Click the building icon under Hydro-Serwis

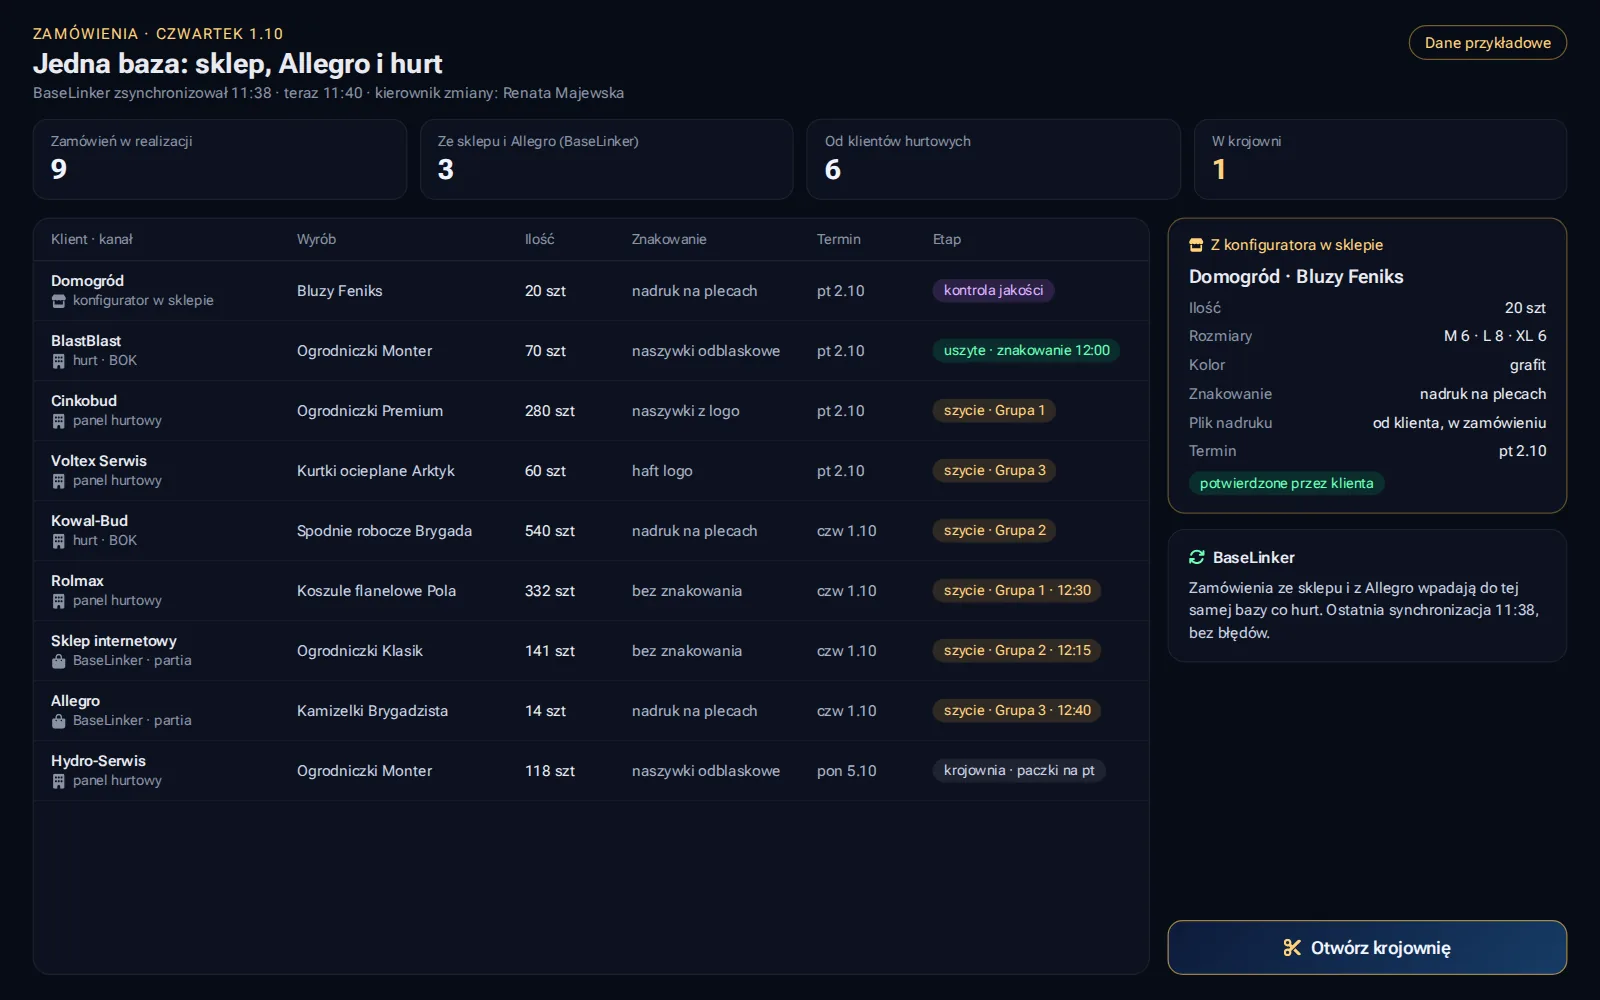tap(58, 781)
